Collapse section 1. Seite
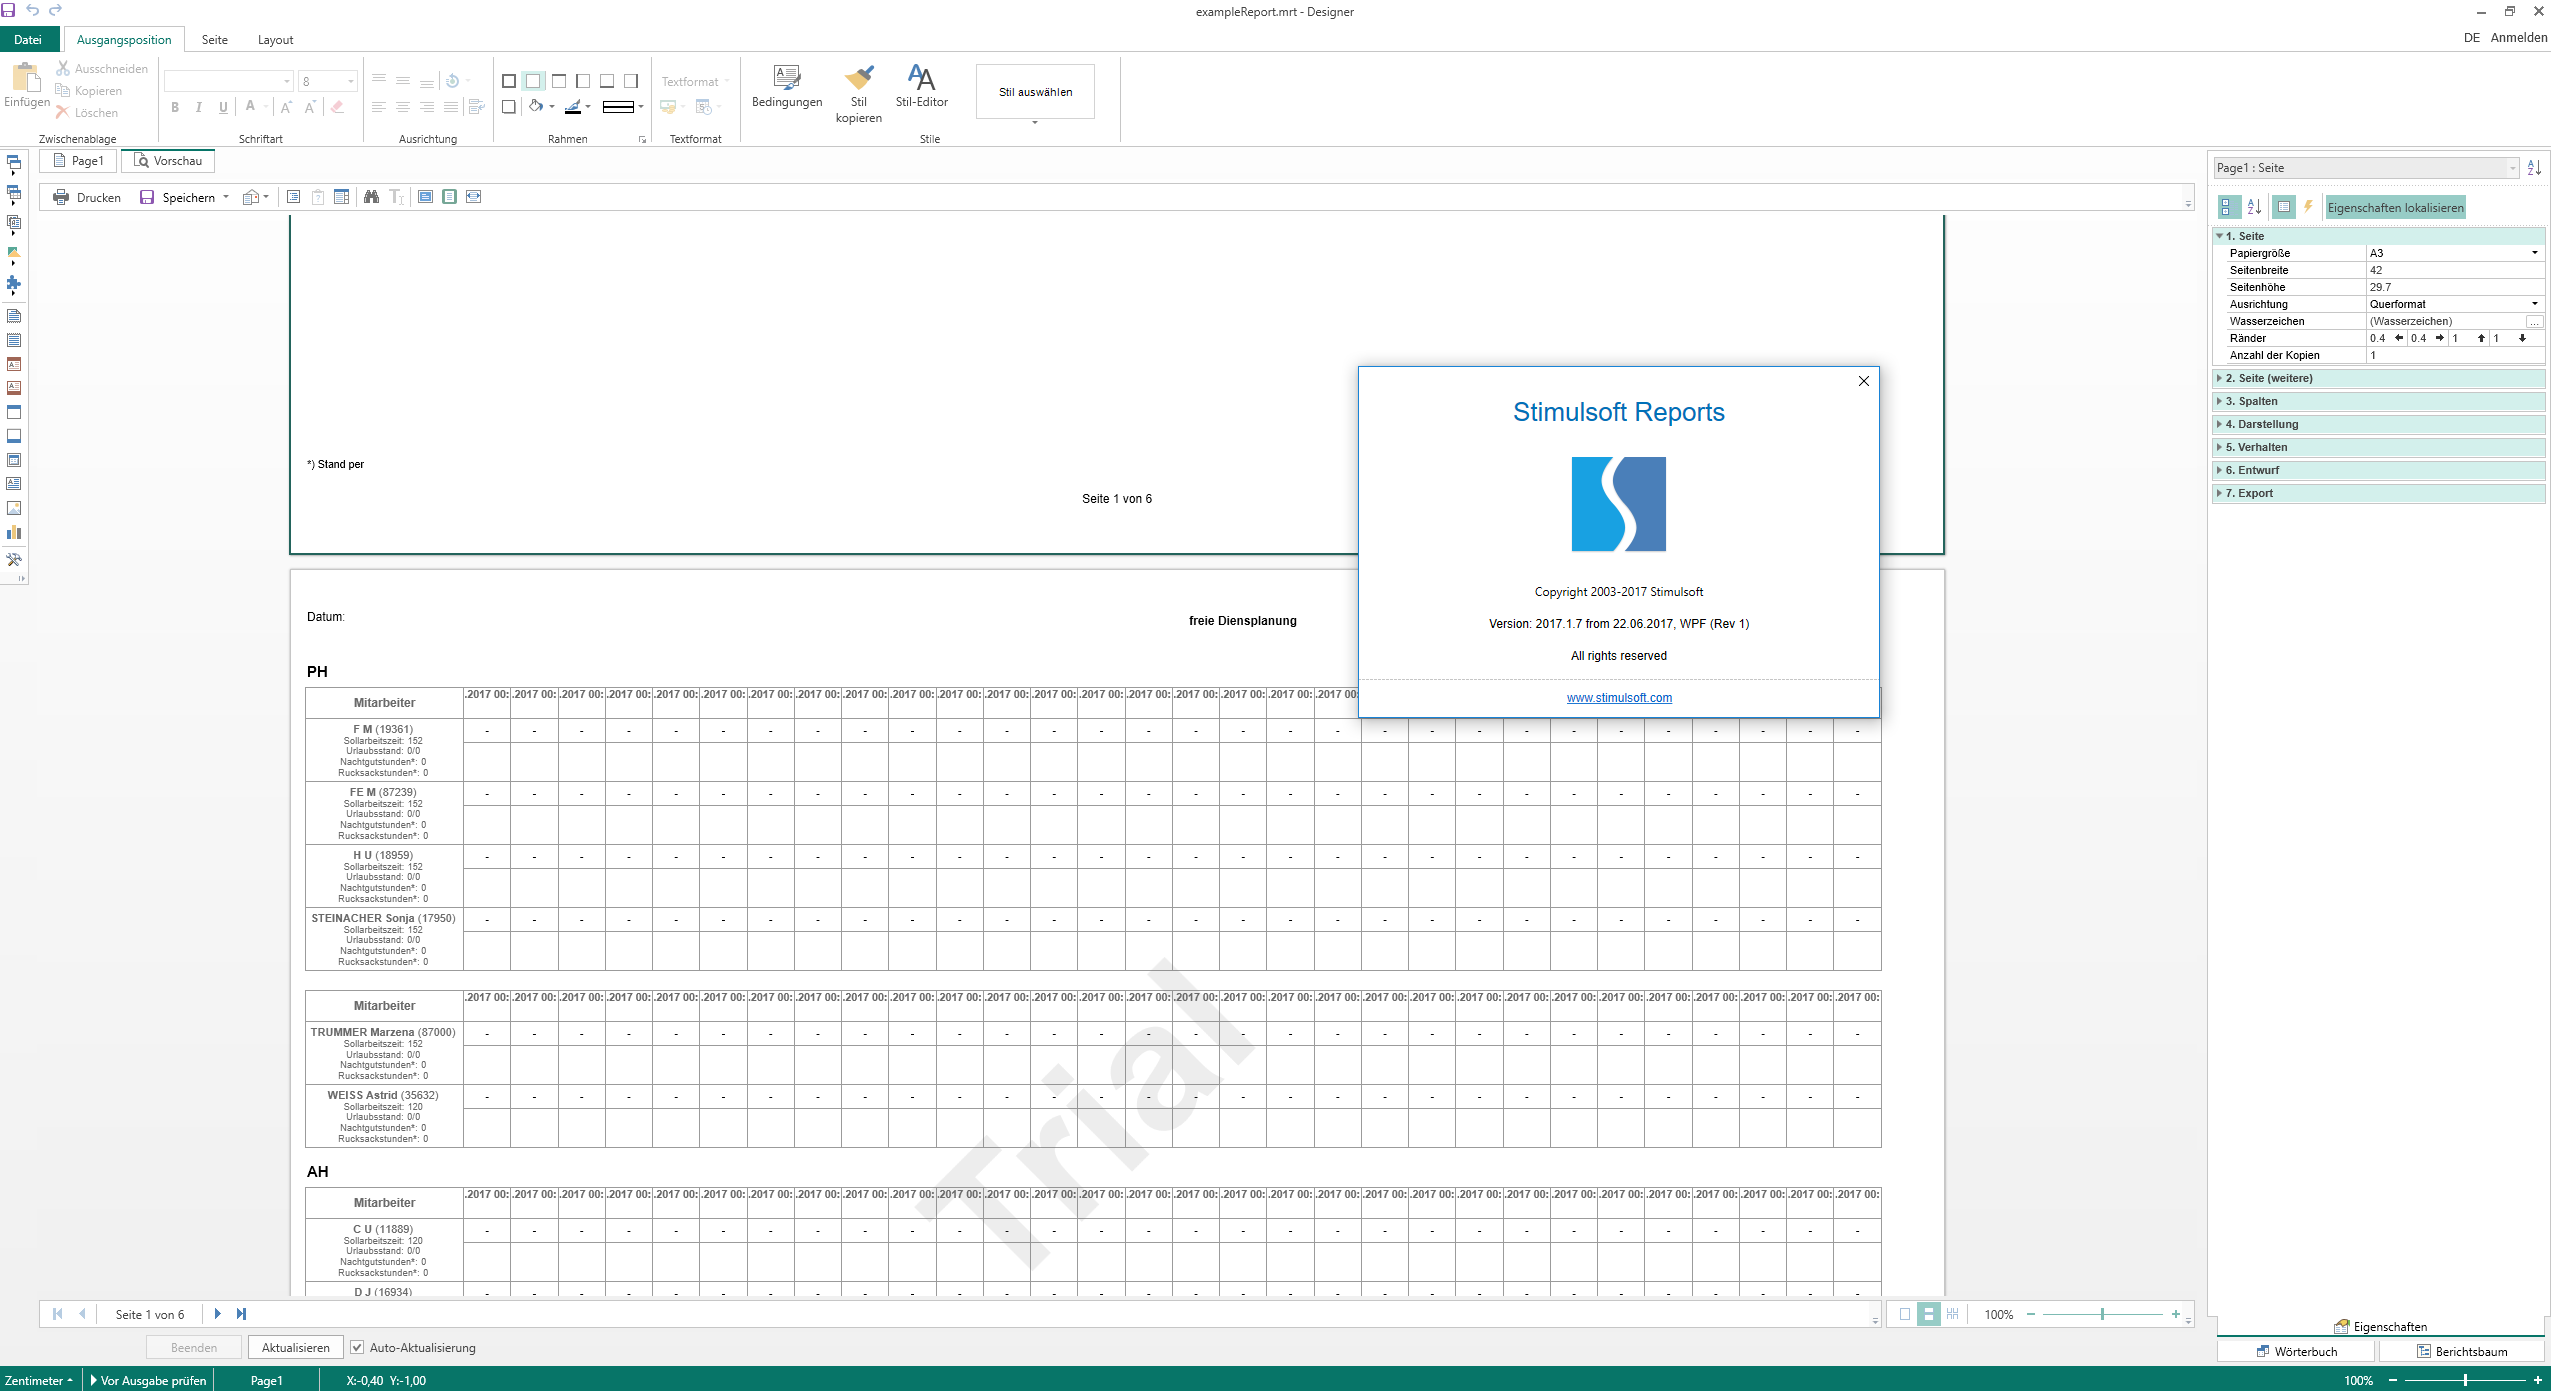 click(x=2220, y=236)
